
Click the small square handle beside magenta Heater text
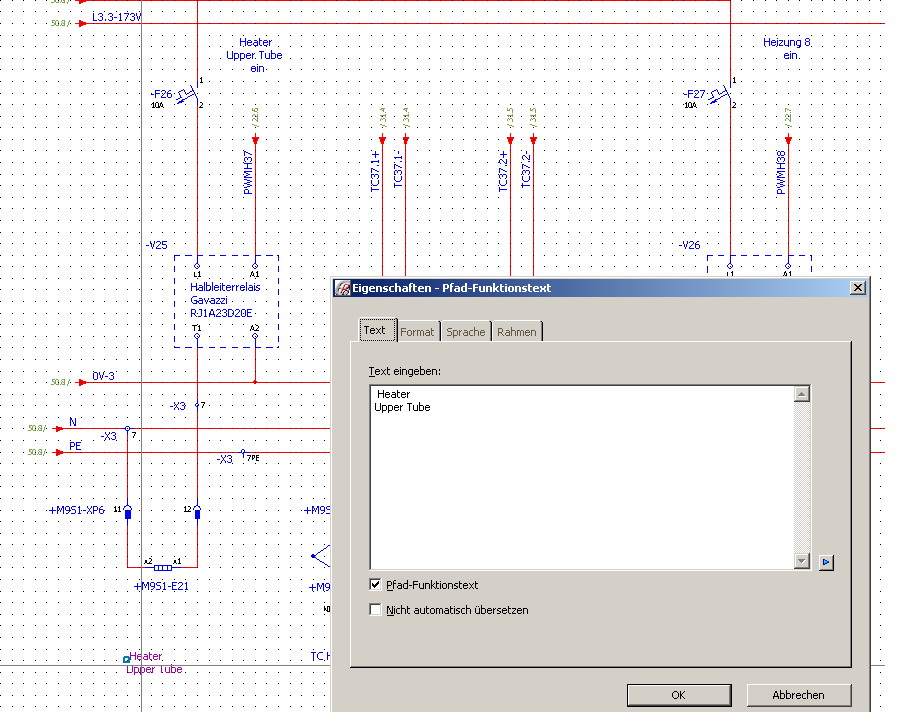(x=126, y=659)
